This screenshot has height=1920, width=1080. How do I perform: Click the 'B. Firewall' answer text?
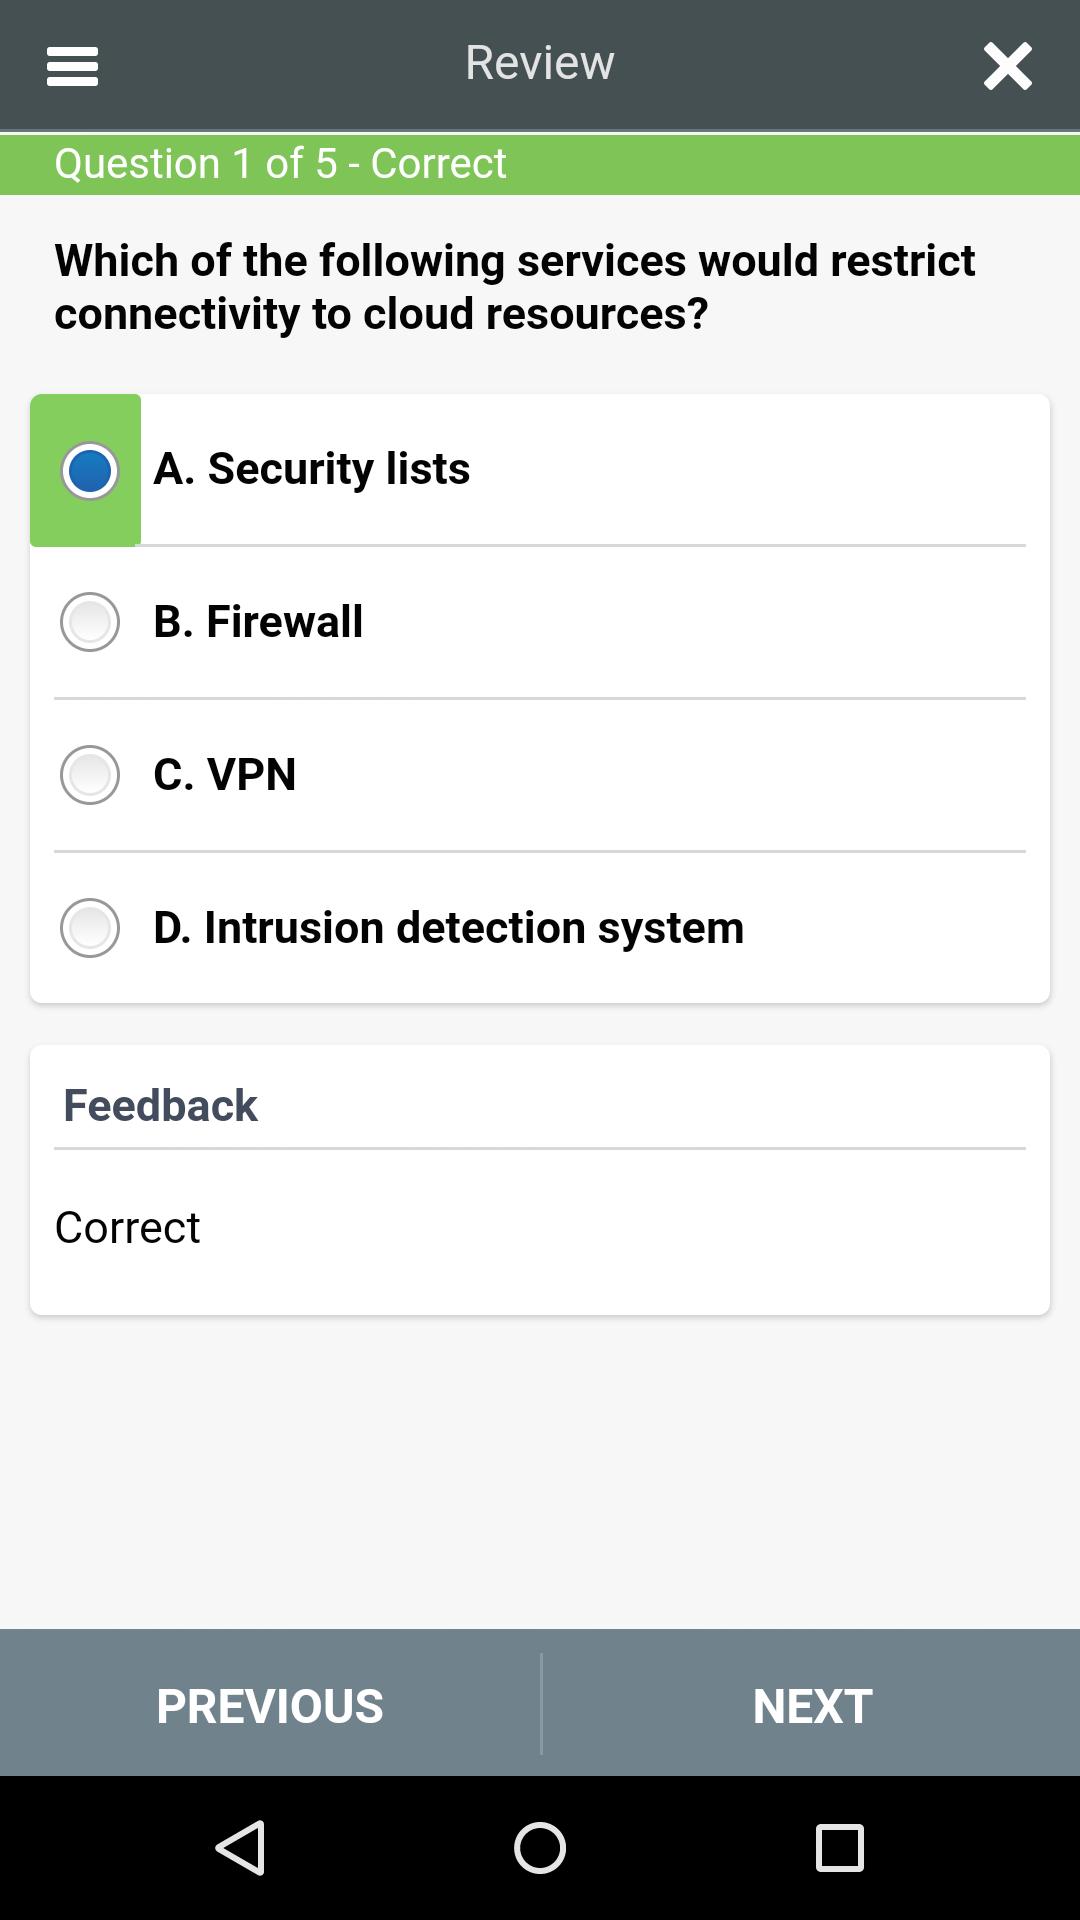258,622
